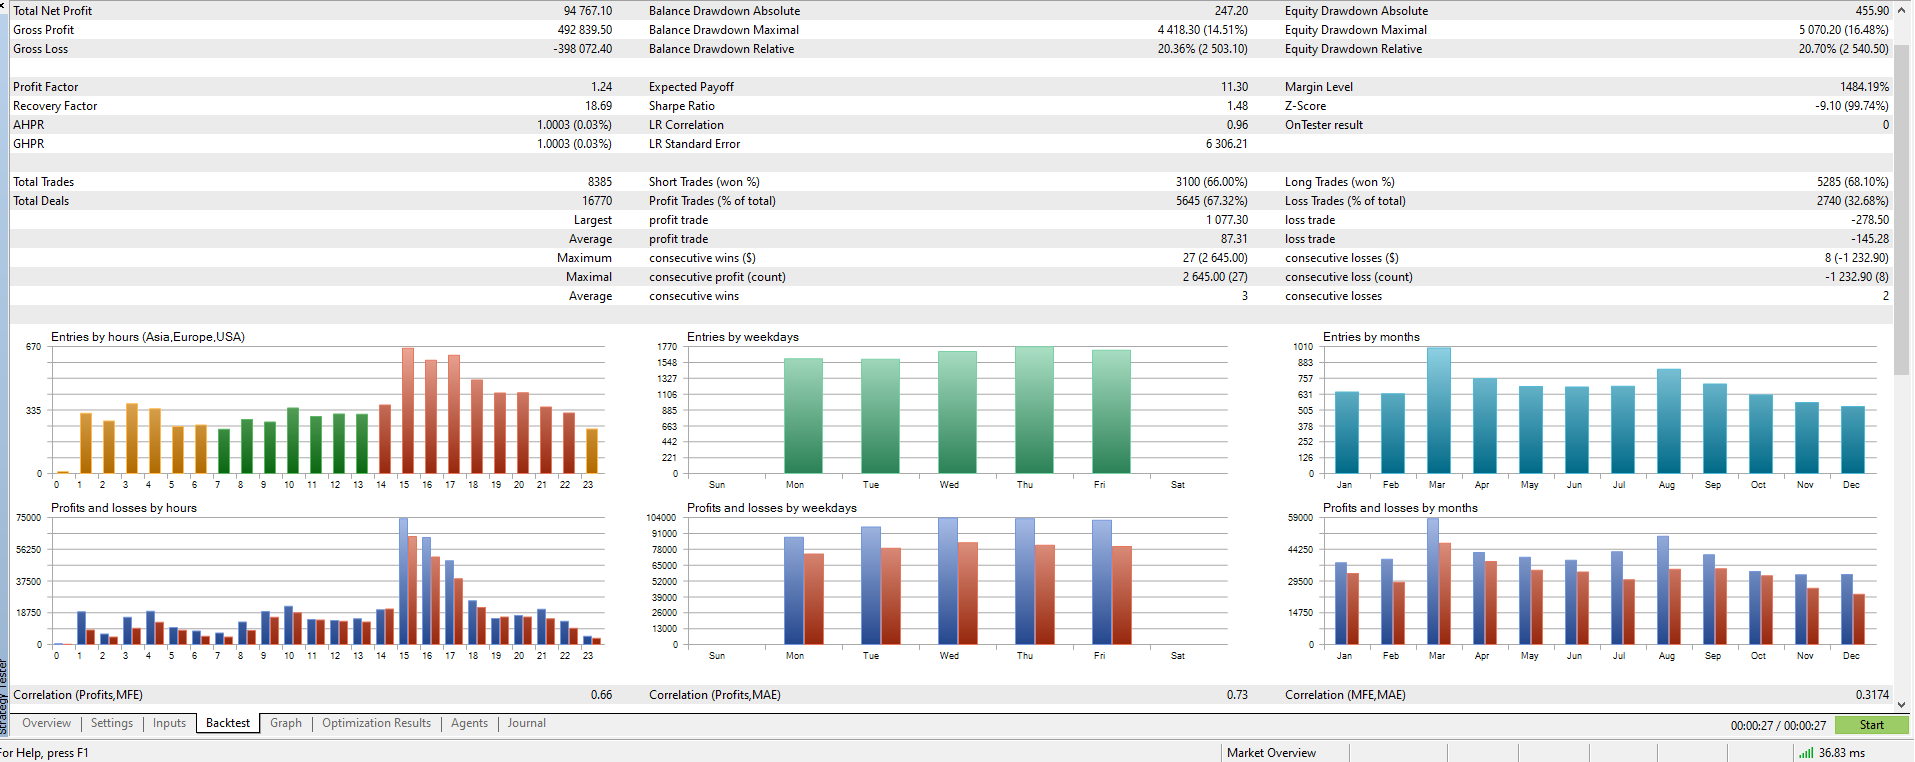This screenshot has height=762, width=1915.
Task: Click the Thu bar in Entries by weekdays
Action: [x=1034, y=410]
